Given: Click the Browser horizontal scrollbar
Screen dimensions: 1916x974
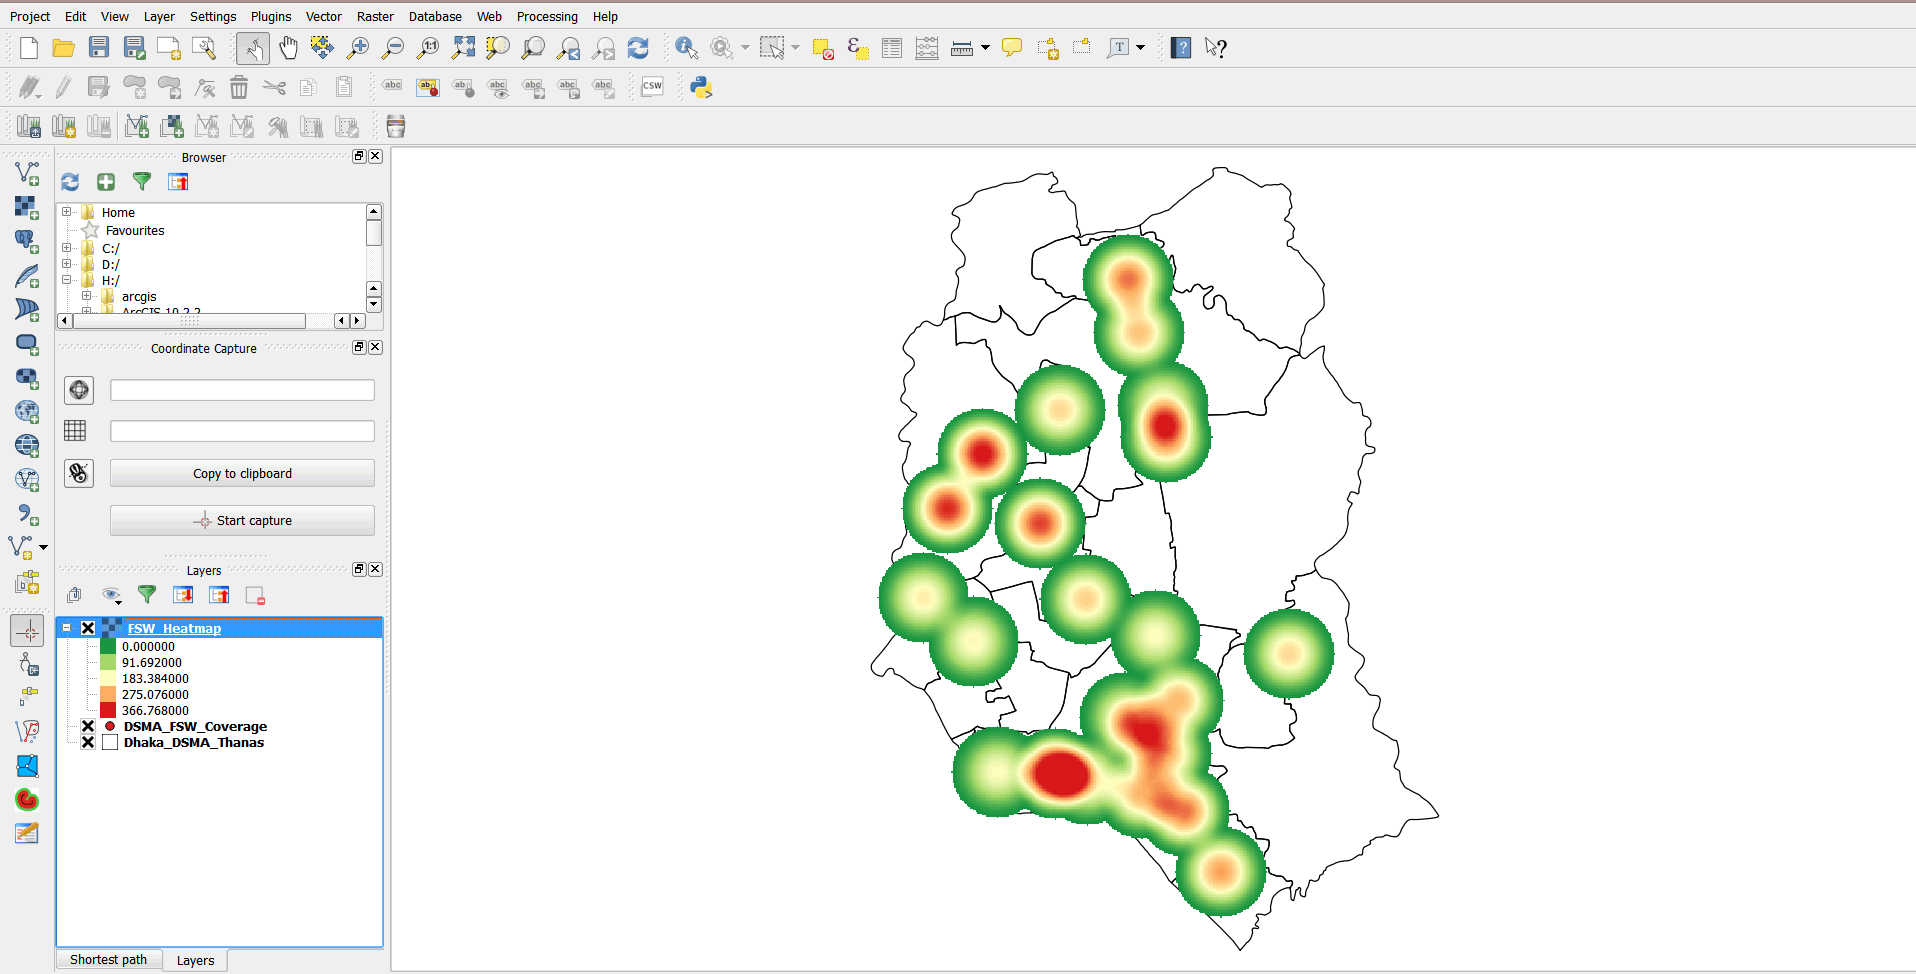Looking at the screenshot, I should pos(190,321).
